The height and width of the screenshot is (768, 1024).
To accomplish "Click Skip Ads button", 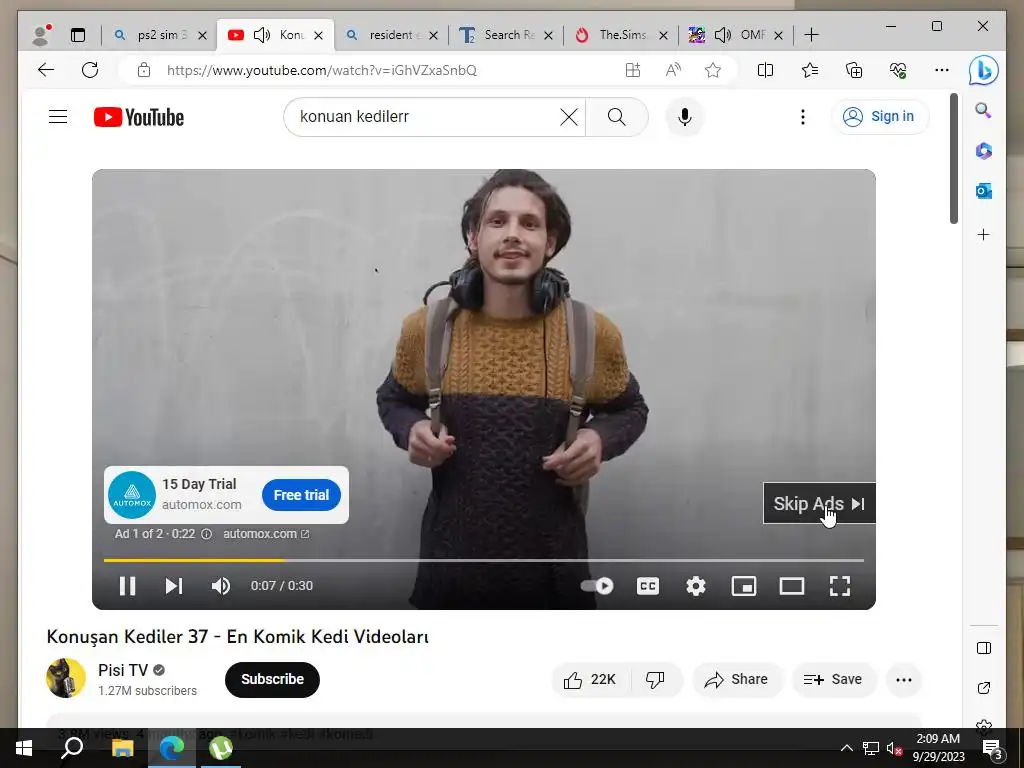I will tap(819, 504).
